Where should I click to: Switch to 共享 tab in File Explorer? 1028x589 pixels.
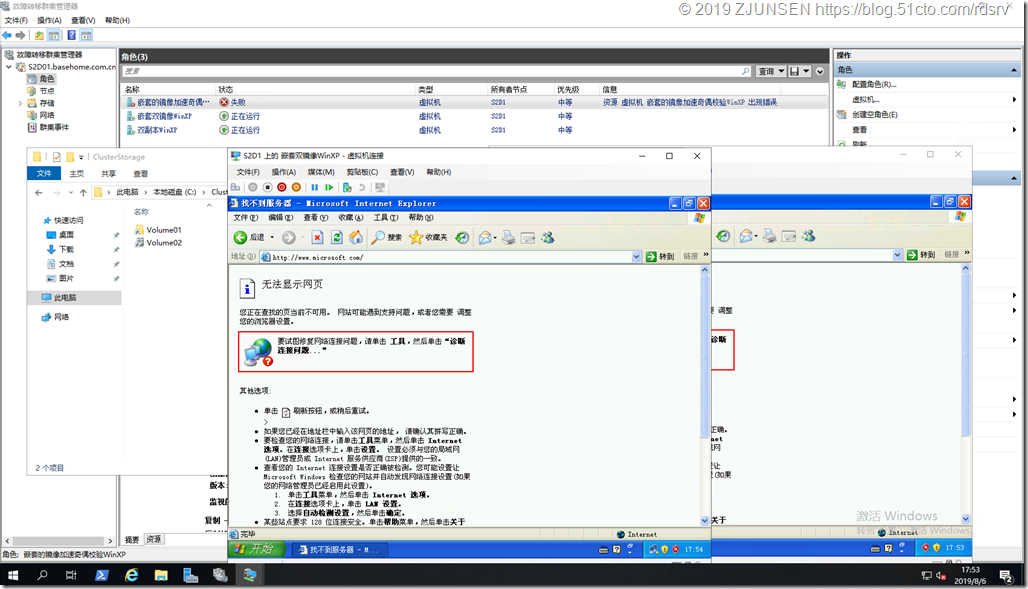coord(109,174)
